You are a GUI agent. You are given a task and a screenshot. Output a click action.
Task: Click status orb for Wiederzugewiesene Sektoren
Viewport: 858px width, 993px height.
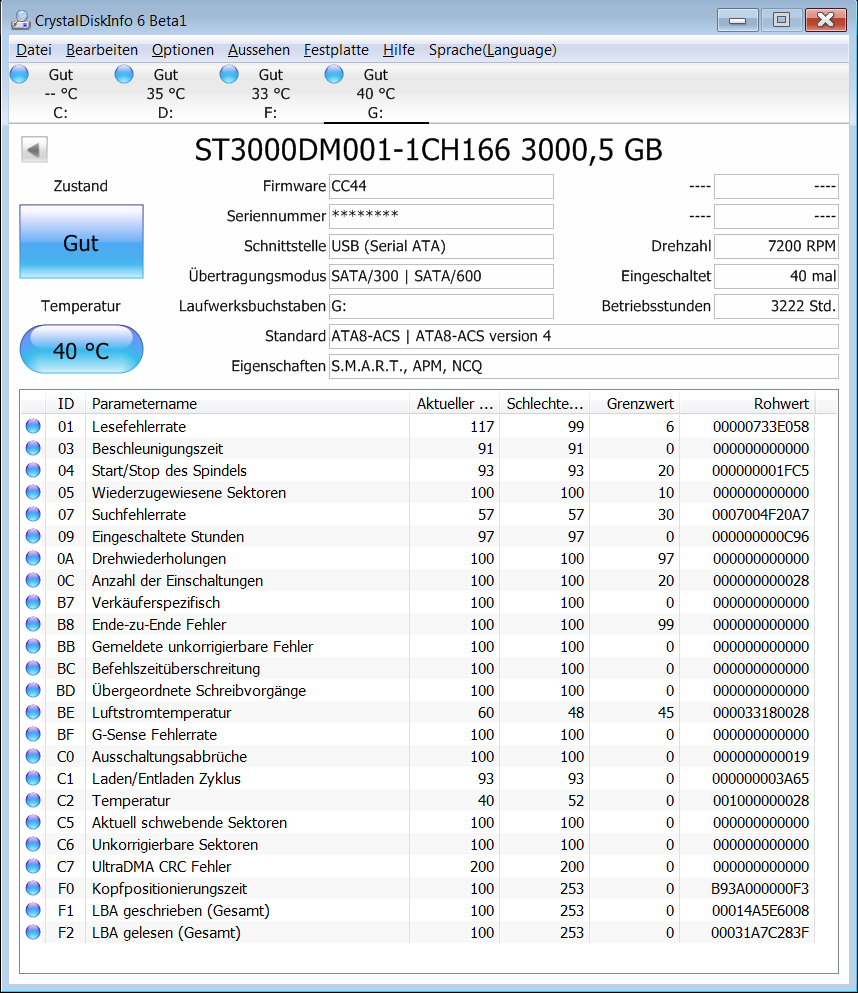point(33,492)
